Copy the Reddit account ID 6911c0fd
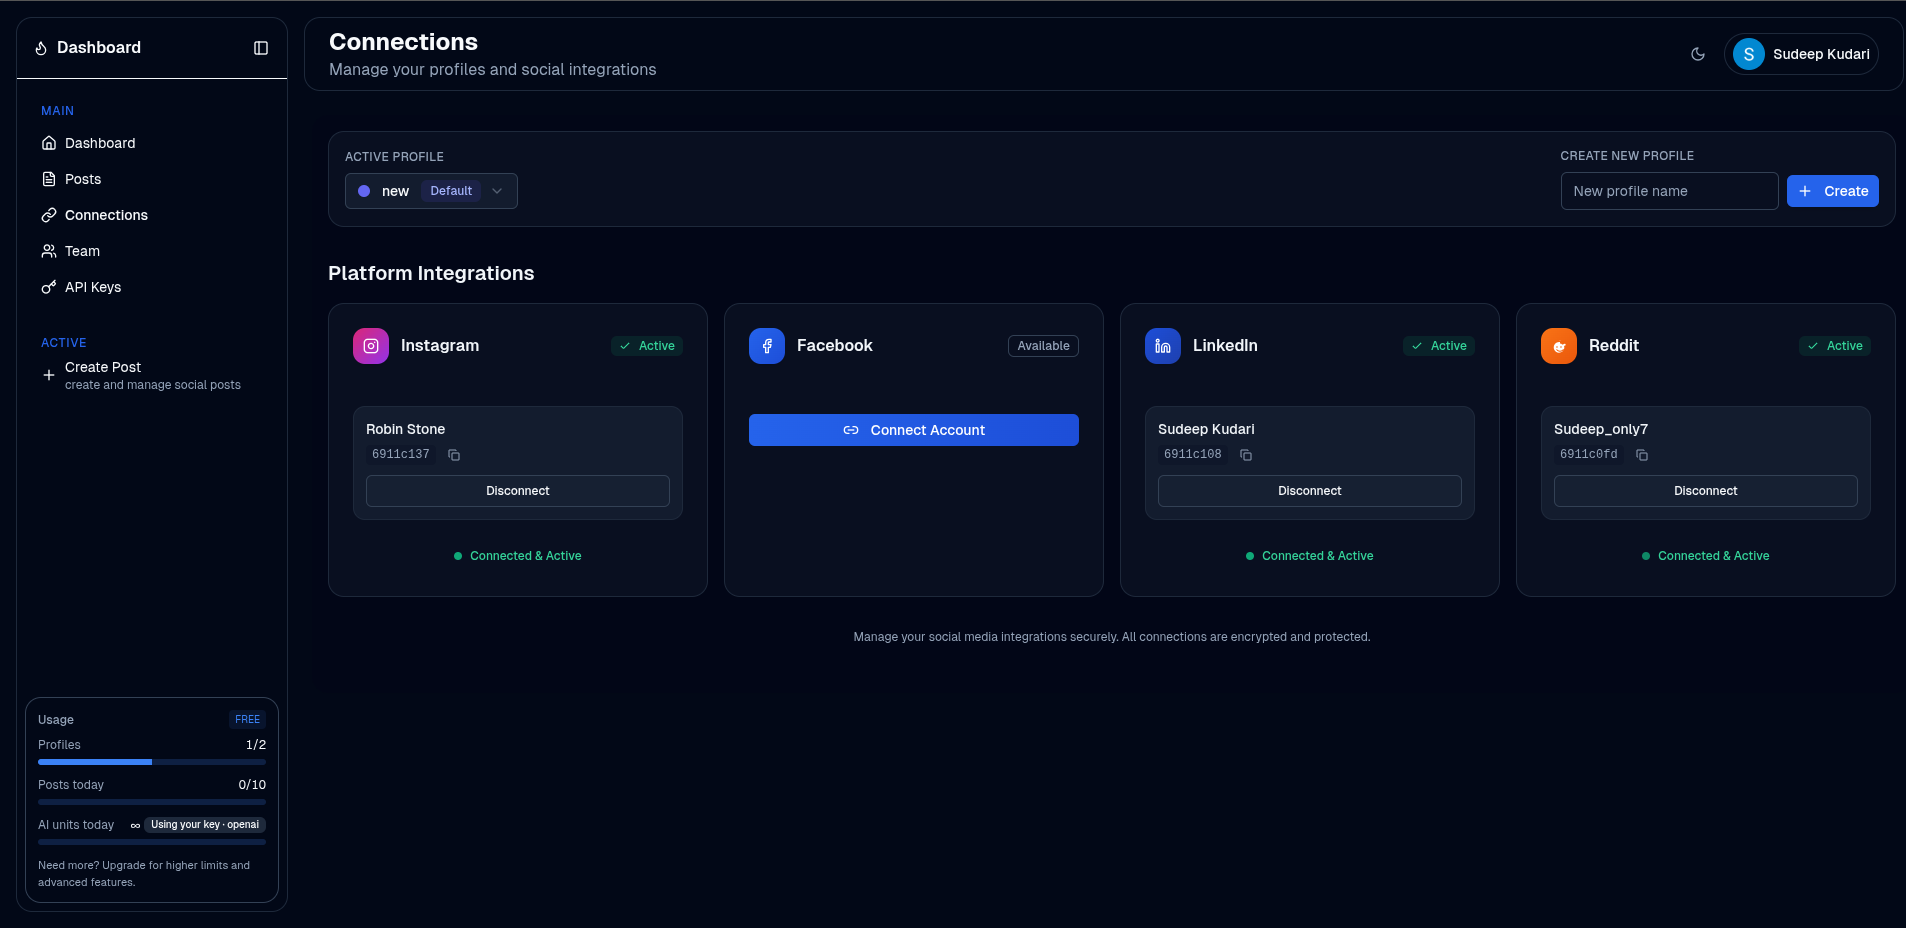This screenshot has height=928, width=1906. pos(1642,455)
